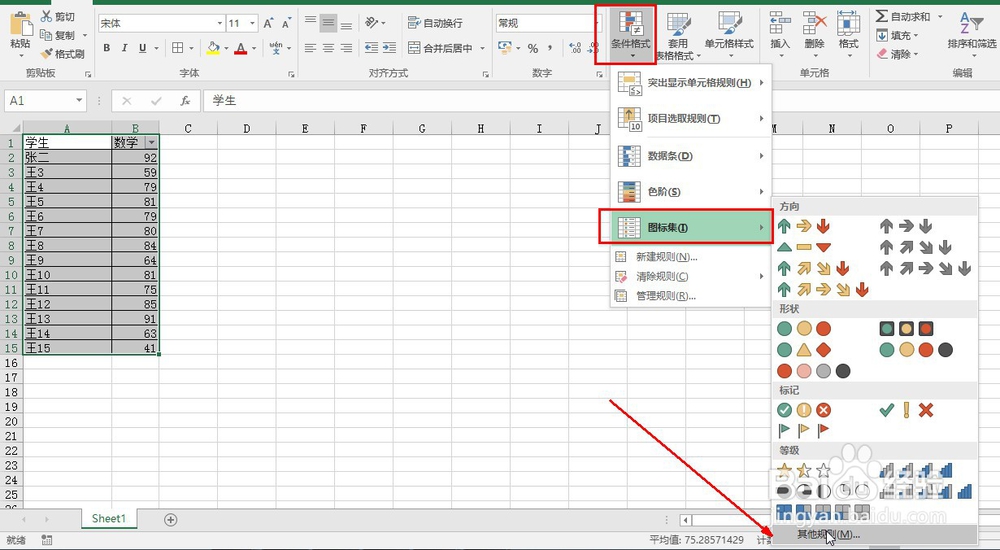Toggle Wrap Text (自动换行)

click(435, 23)
